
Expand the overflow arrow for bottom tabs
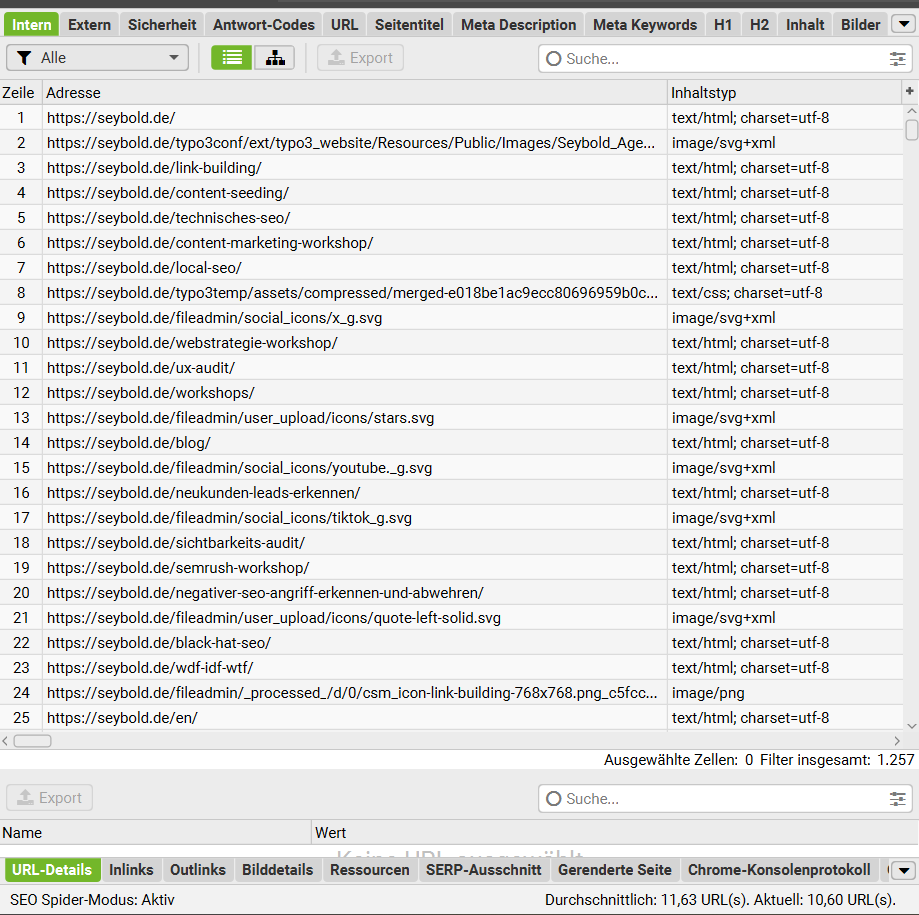click(x=904, y=870)
